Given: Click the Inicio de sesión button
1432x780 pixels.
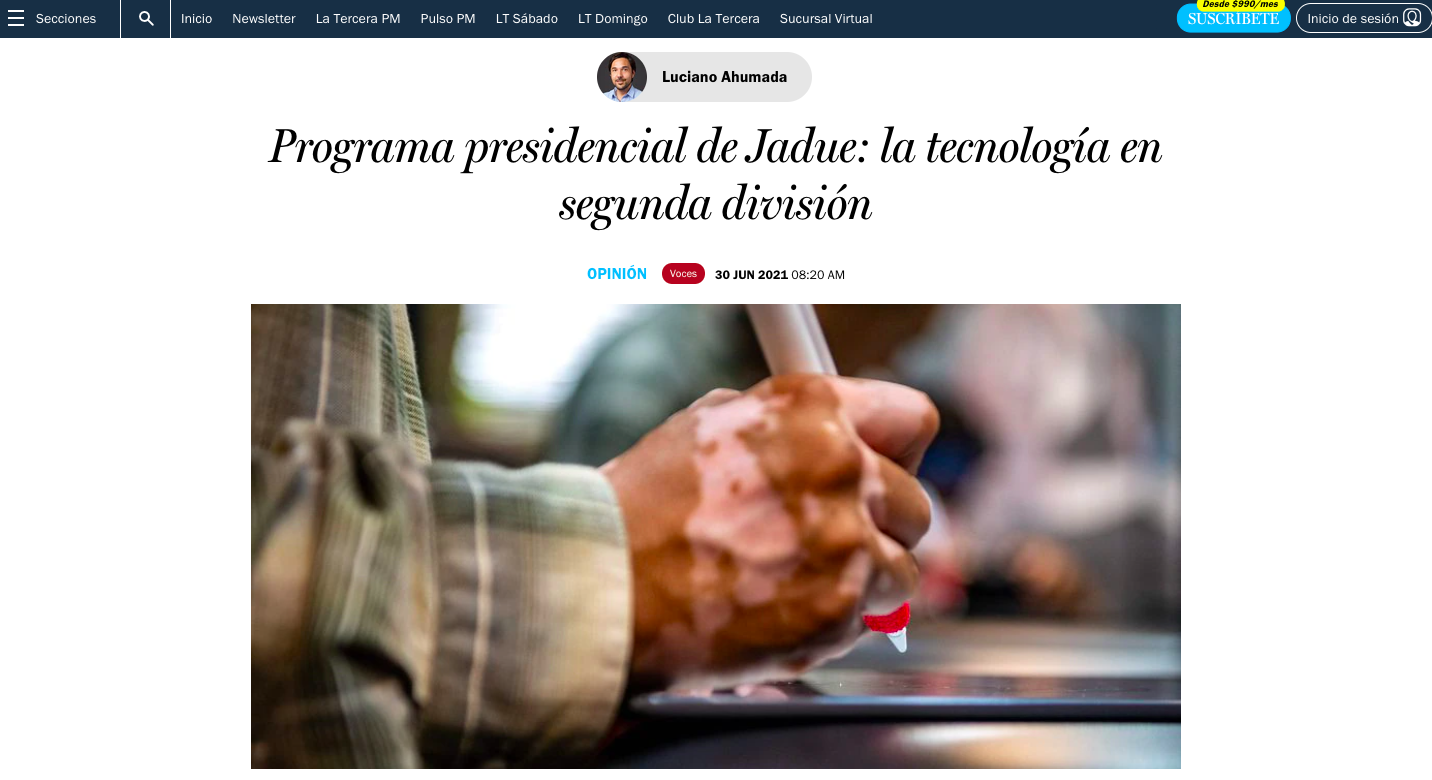Looking at the screenshot, I should tap(1364, 18).
